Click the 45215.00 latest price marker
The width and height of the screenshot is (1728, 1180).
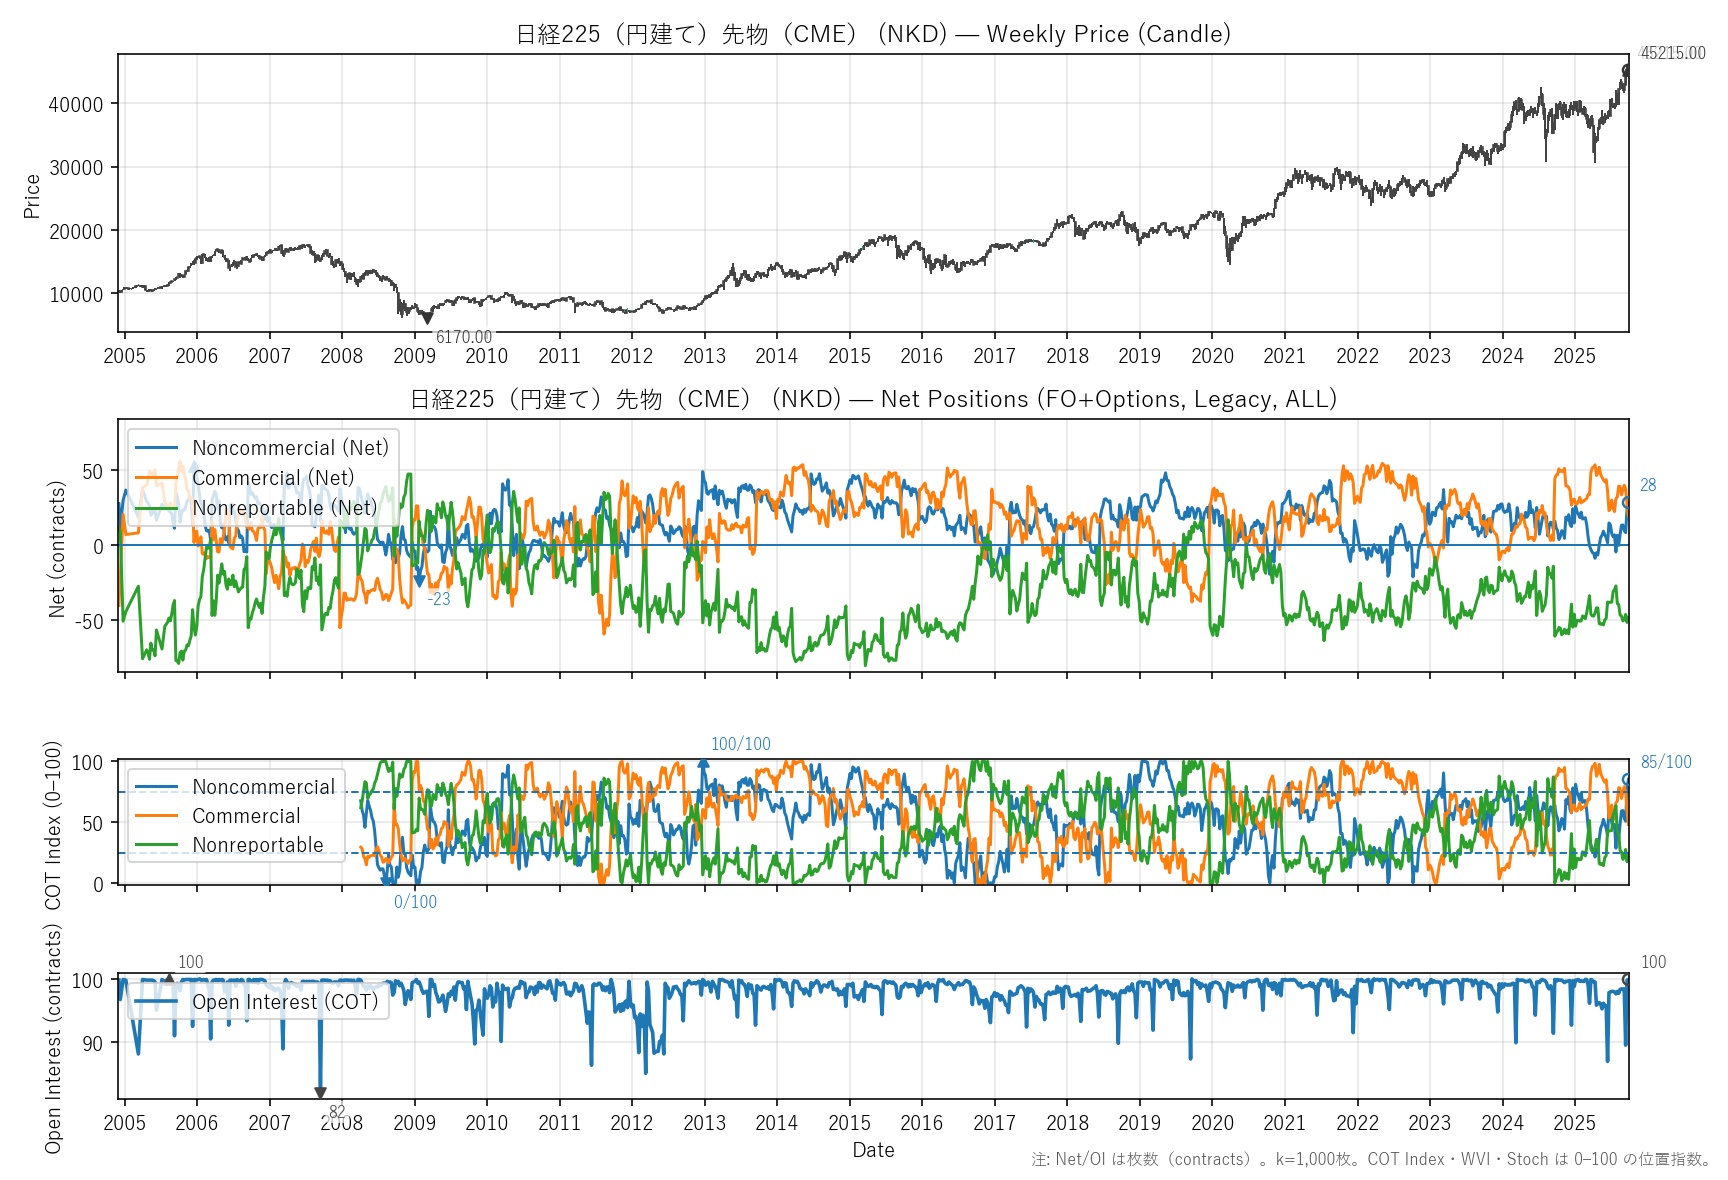tap(1626, 69)
